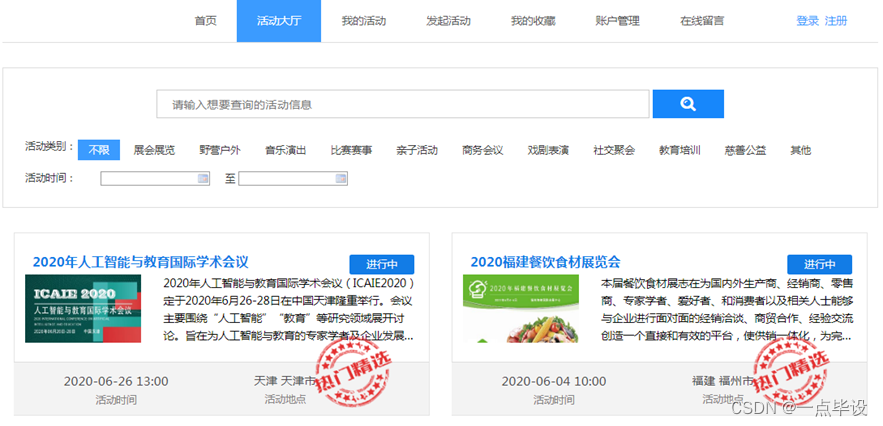Go to 首页 in the navigation bar

206,21
